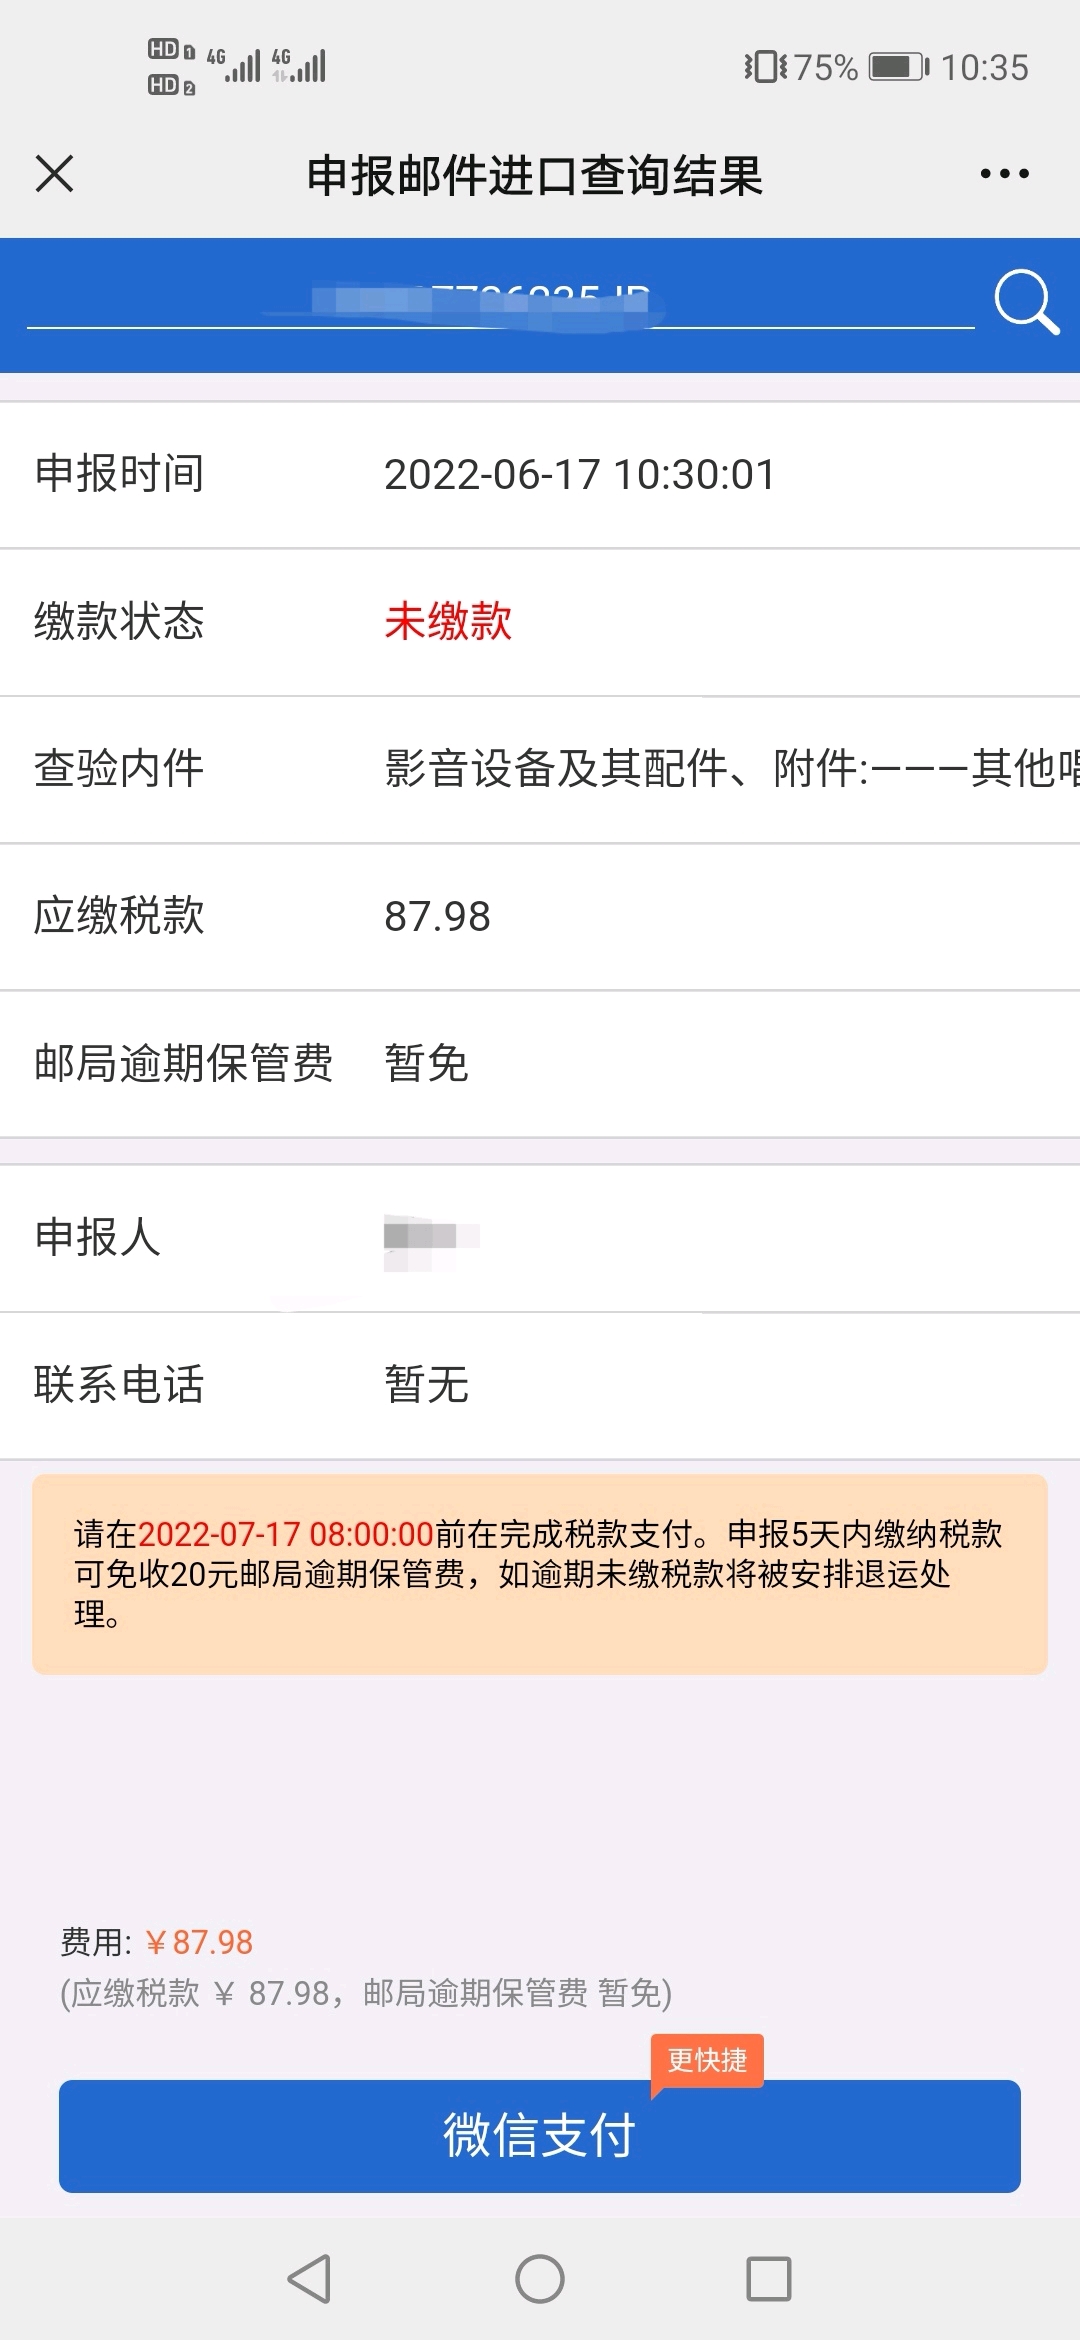
Task: Tap the 查验内件 contents row
Action: pyautogui.click(x=540, y=769)
